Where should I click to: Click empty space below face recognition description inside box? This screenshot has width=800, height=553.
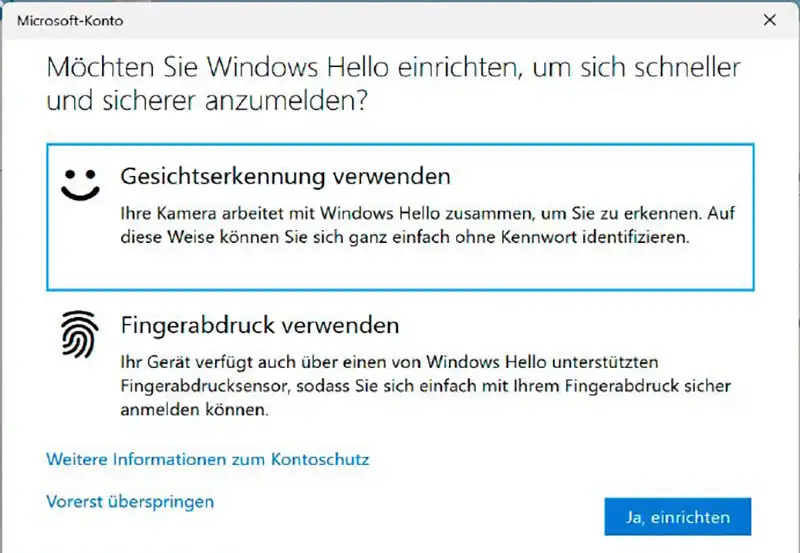pyautogui.click(x=400, y=268)
